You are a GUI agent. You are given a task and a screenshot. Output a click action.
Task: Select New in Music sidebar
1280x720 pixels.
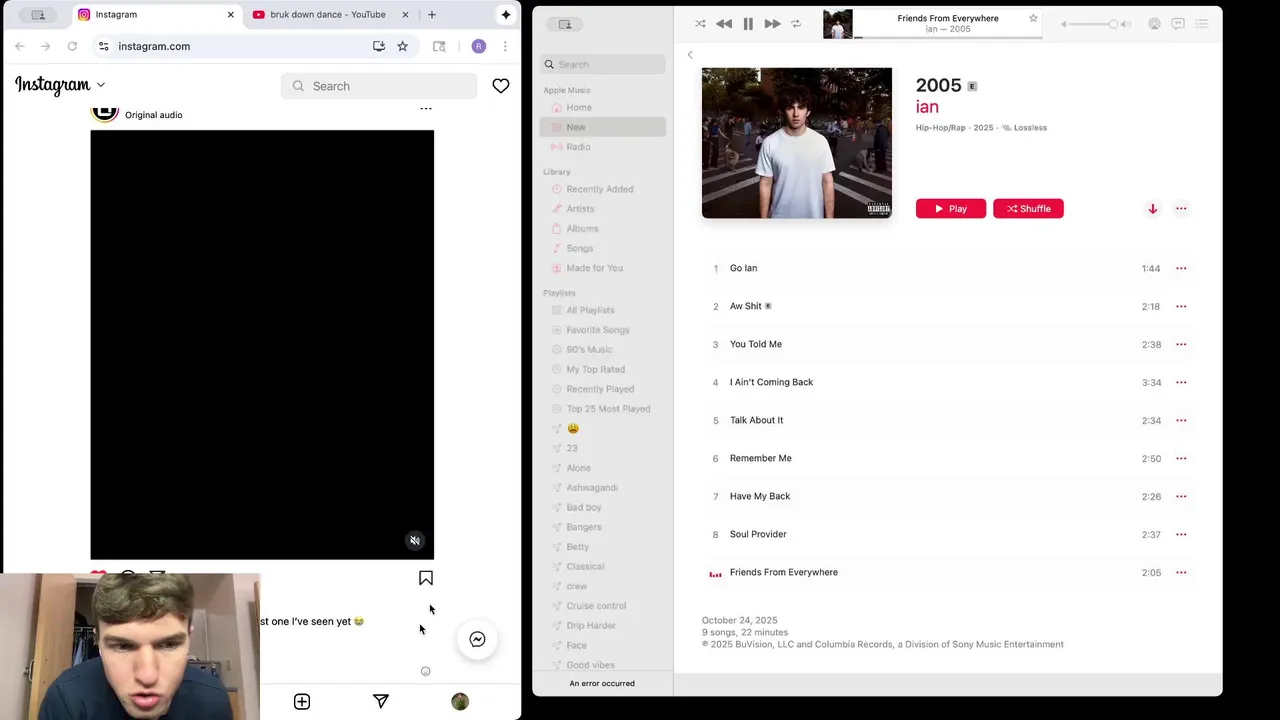[603, 127]
